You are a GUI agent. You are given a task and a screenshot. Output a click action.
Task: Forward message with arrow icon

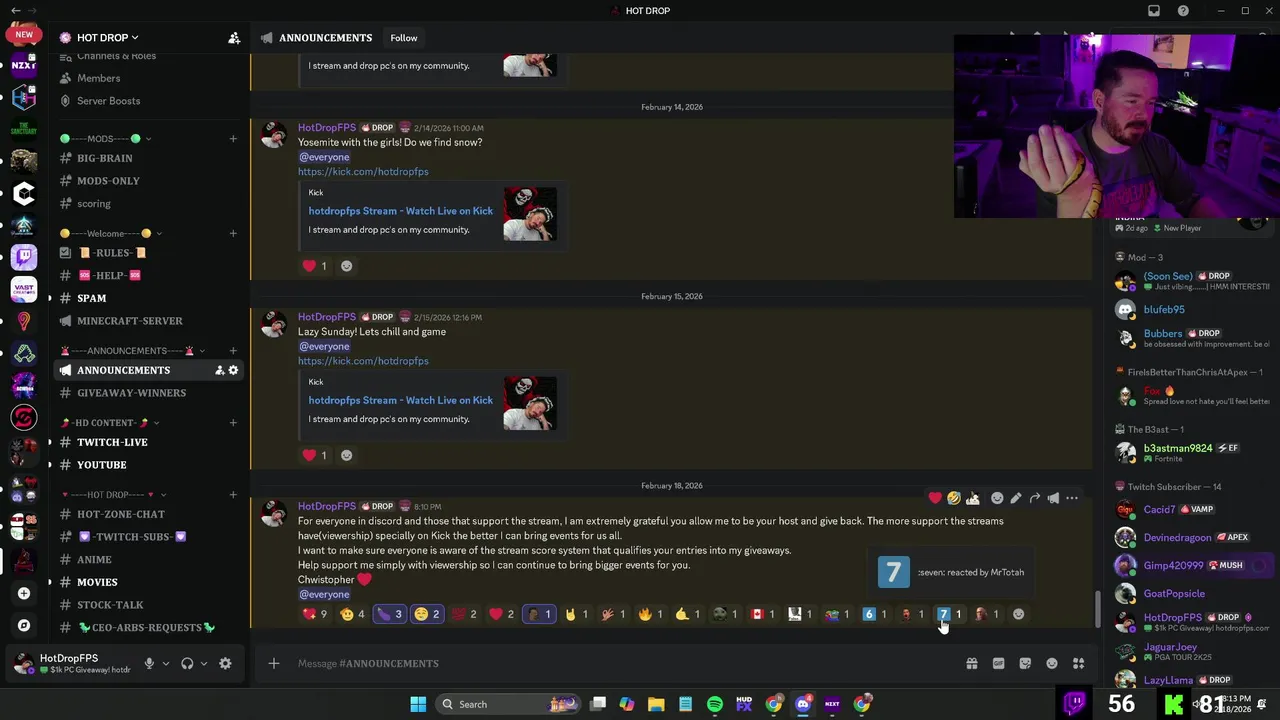pos(1035,498)
